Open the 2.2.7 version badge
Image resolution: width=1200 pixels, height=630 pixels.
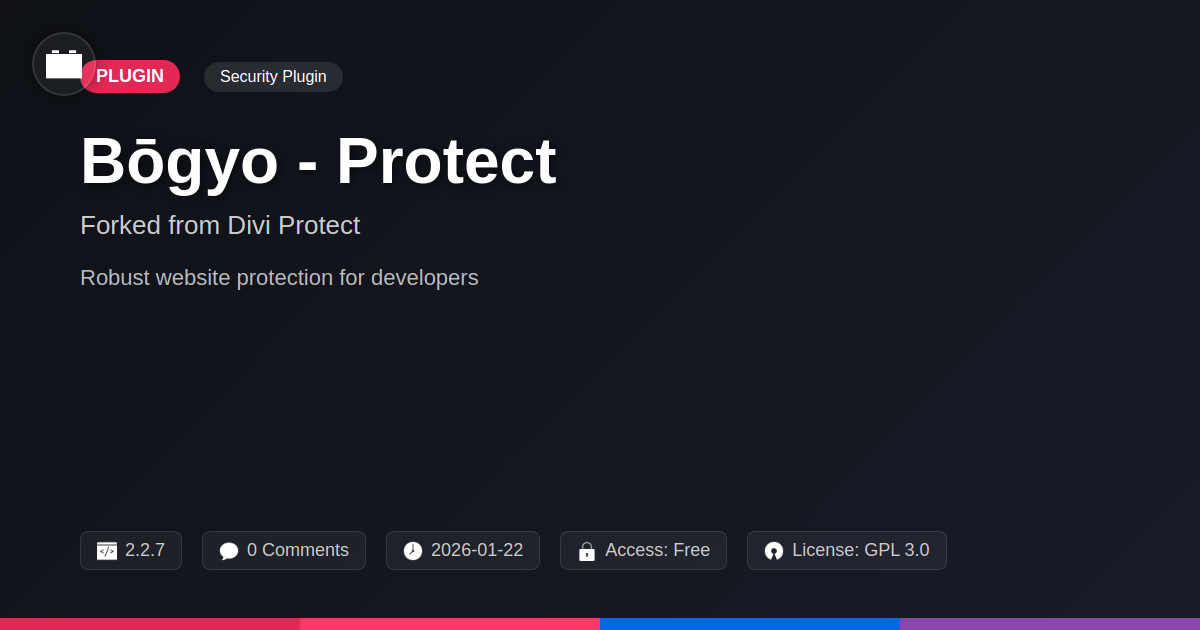click(x=131, y=550)
